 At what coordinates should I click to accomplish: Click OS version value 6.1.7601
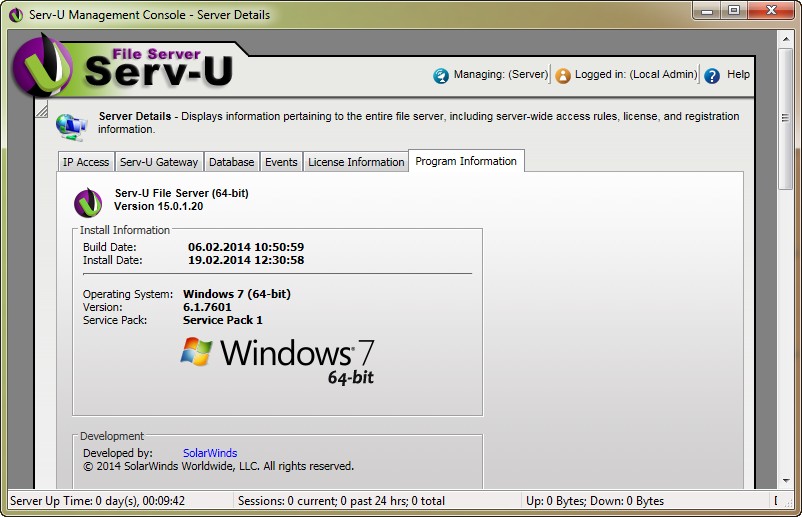pos(207,307)
